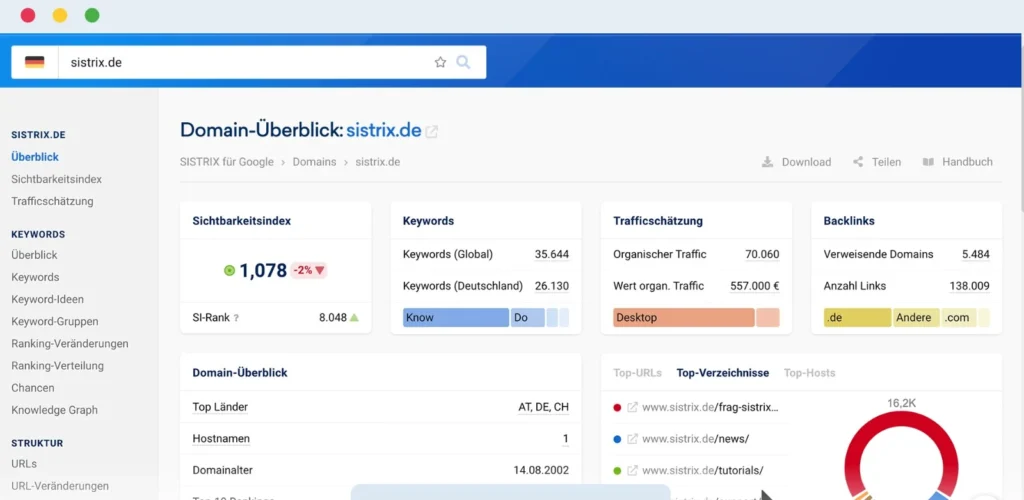Click Keywords (Global) value 35.644
Viewport: 1024px width, 500px height.
coord(552,254)
